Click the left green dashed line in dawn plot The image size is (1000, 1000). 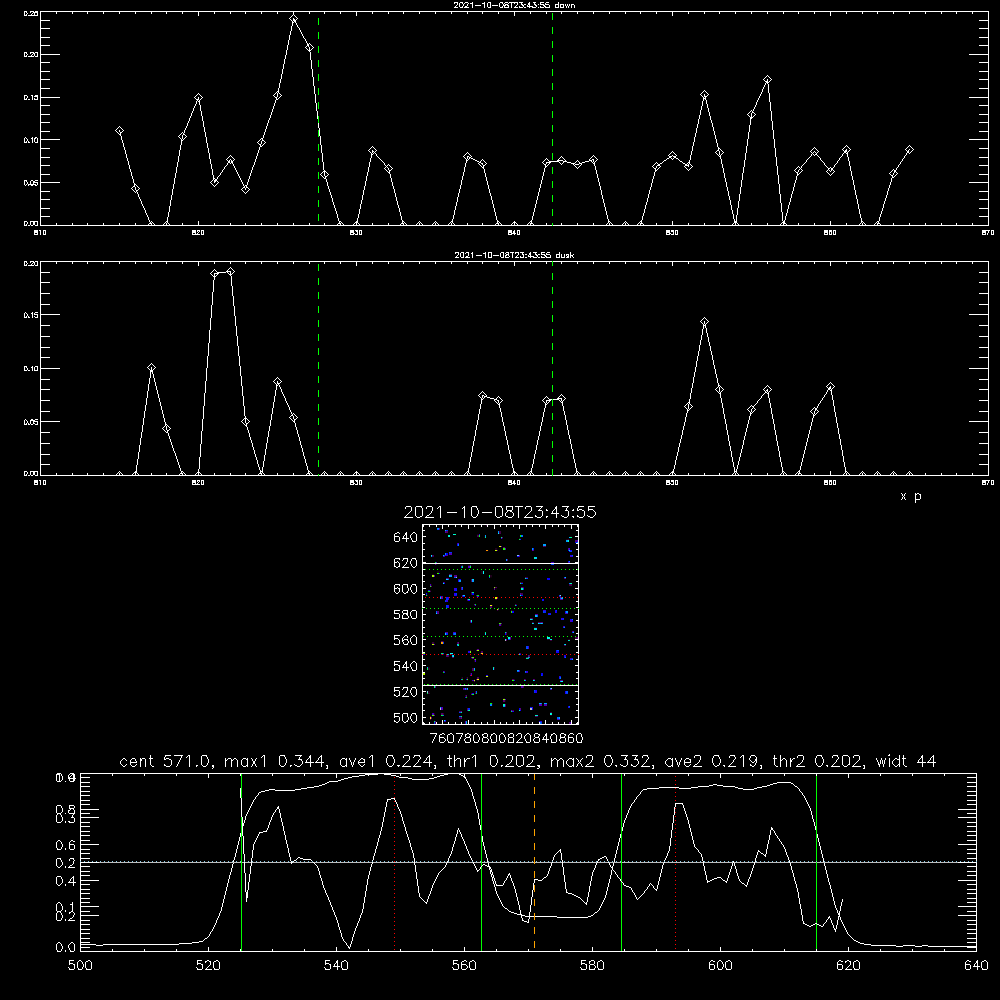click(318, 118)
